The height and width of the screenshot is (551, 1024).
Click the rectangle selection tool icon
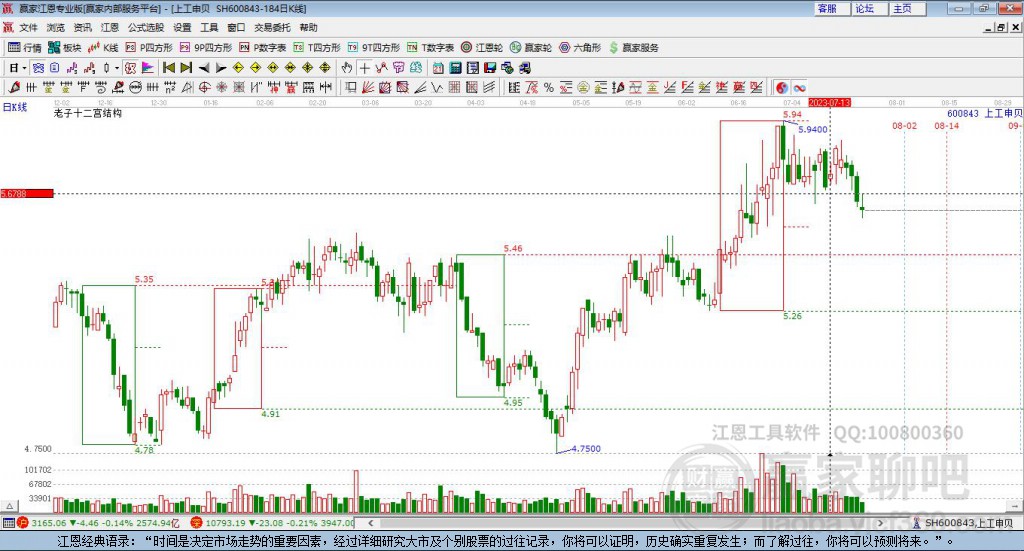349,87
